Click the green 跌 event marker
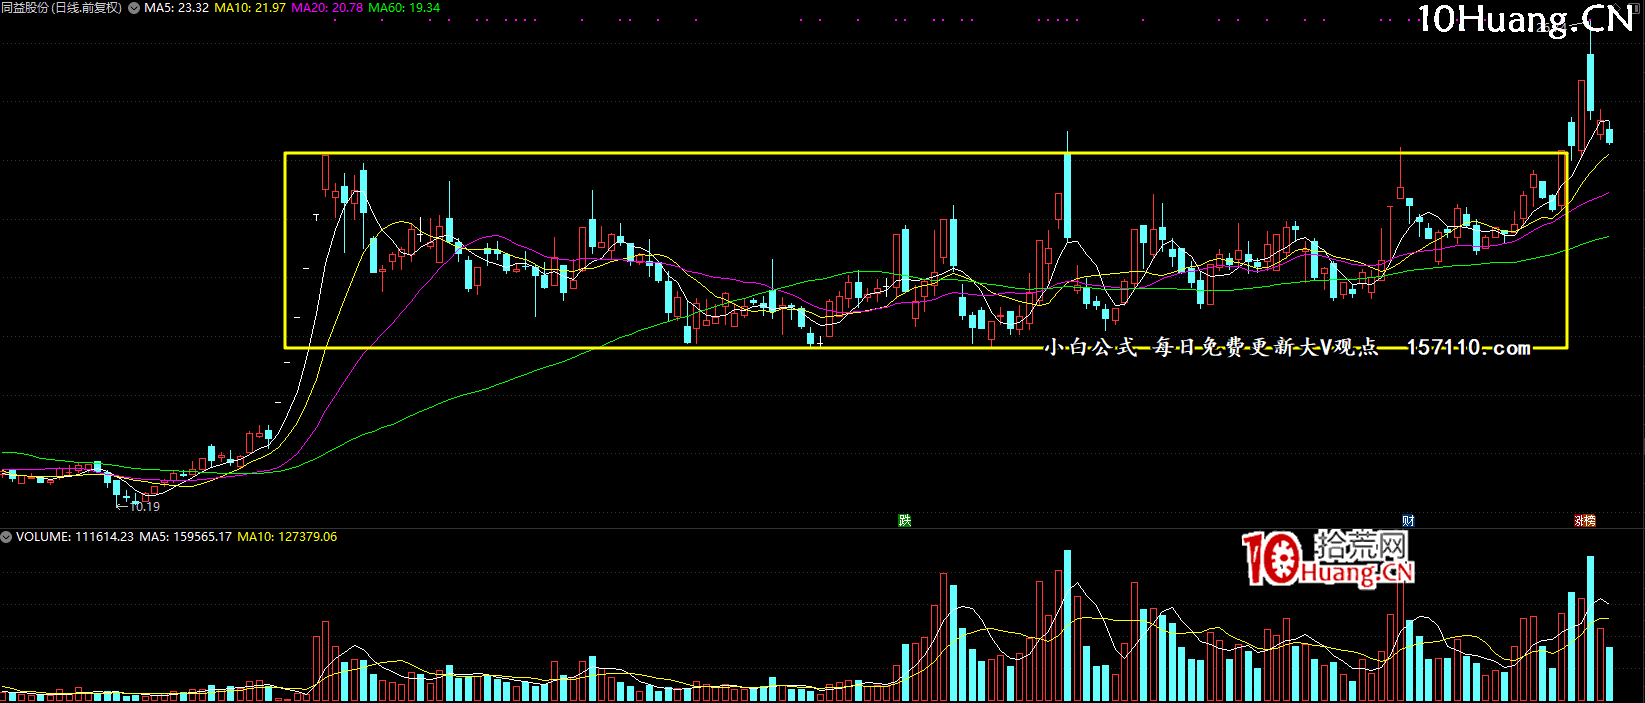Viewport: 1645px width, 703px height. 905,521
